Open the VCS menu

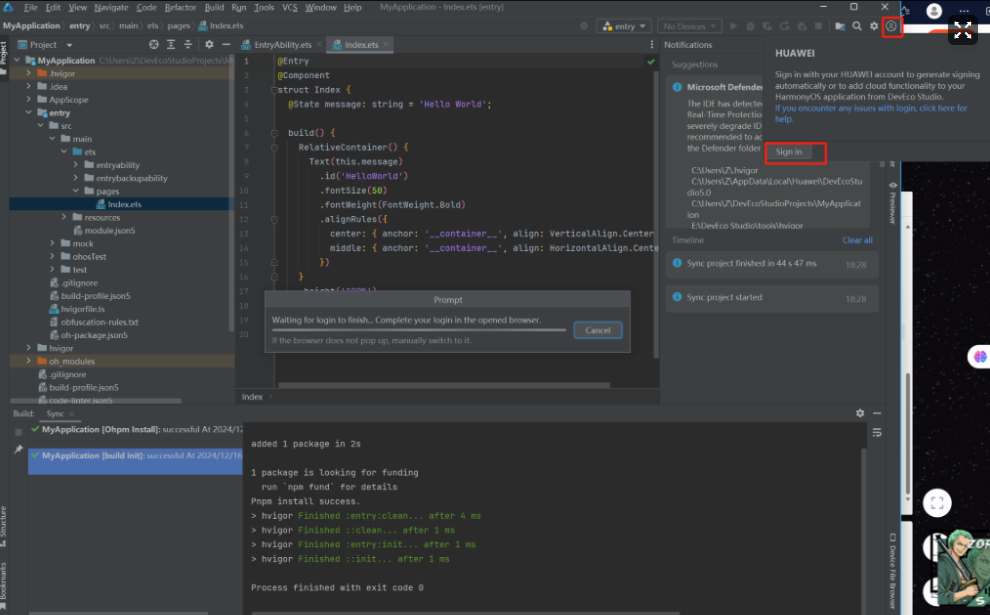tap(290, 8)
